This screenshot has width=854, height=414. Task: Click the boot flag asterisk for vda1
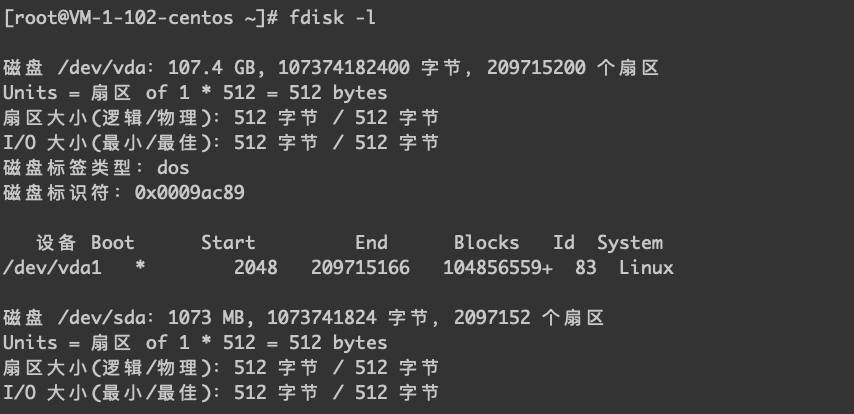tap(140, 267)
